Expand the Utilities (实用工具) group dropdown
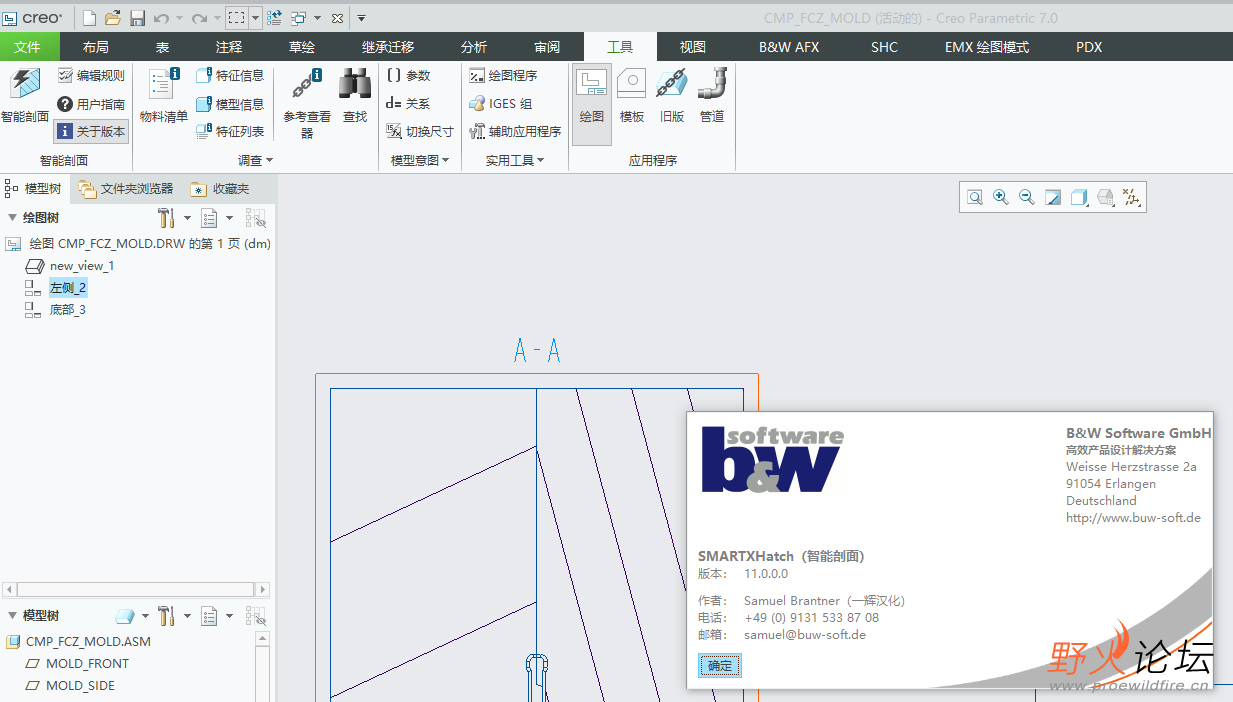Viewport: 1233px width, 702px height. click(515, 160)
